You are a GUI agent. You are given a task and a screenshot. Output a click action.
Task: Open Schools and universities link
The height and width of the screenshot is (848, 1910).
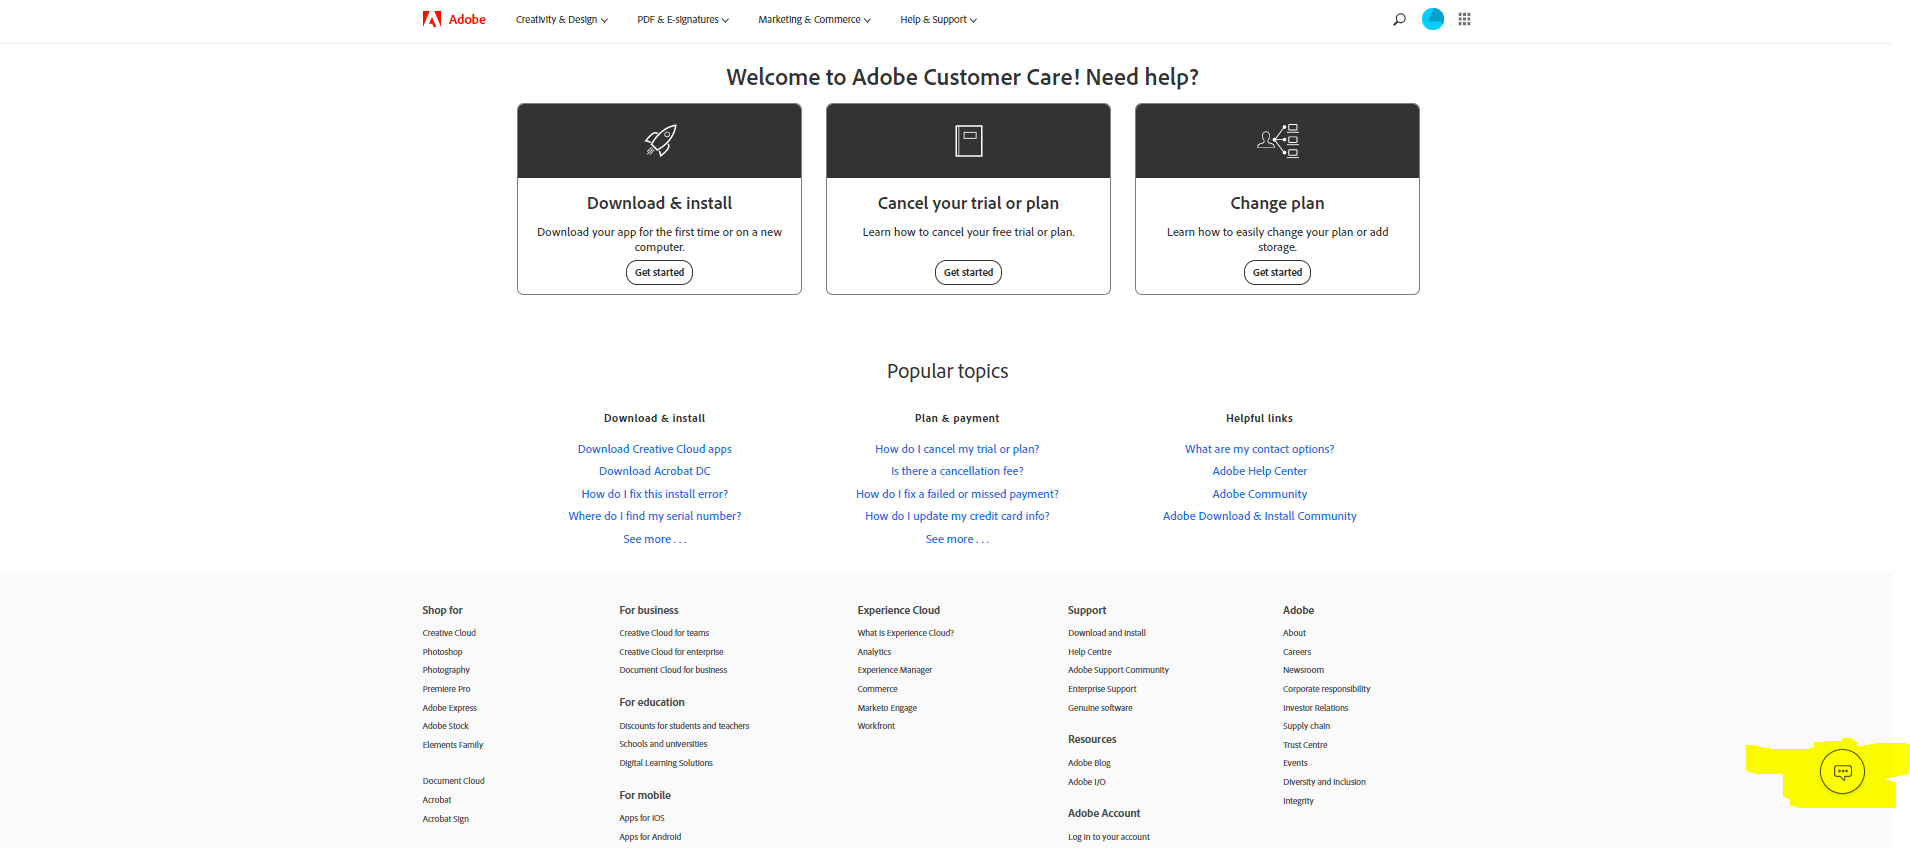point(663,744)
